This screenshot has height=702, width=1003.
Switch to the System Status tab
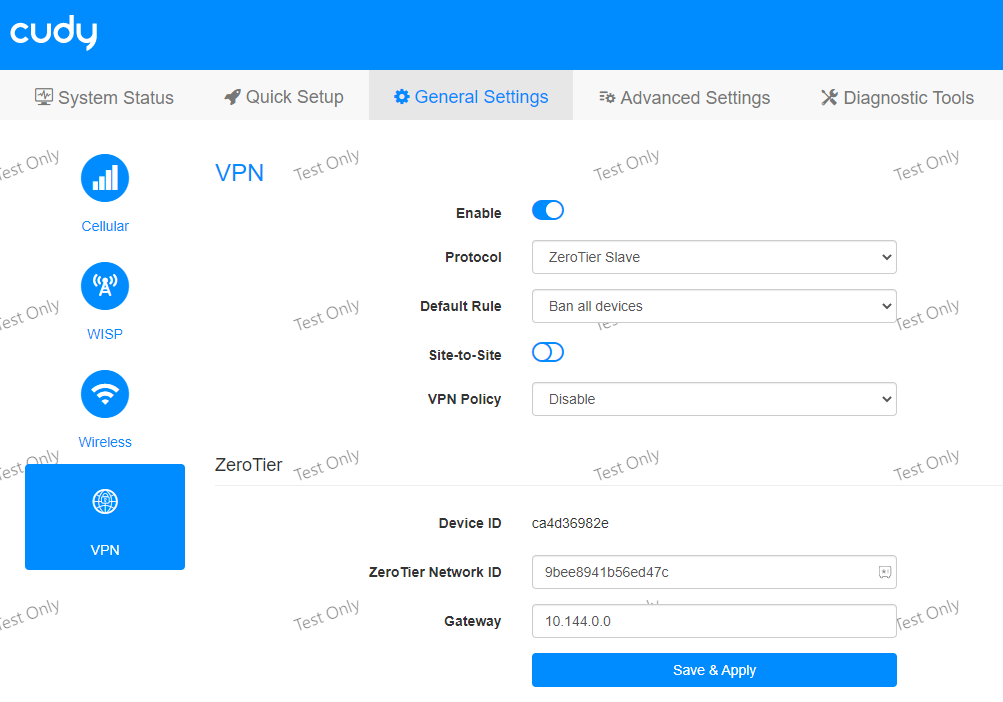[104, 97]
